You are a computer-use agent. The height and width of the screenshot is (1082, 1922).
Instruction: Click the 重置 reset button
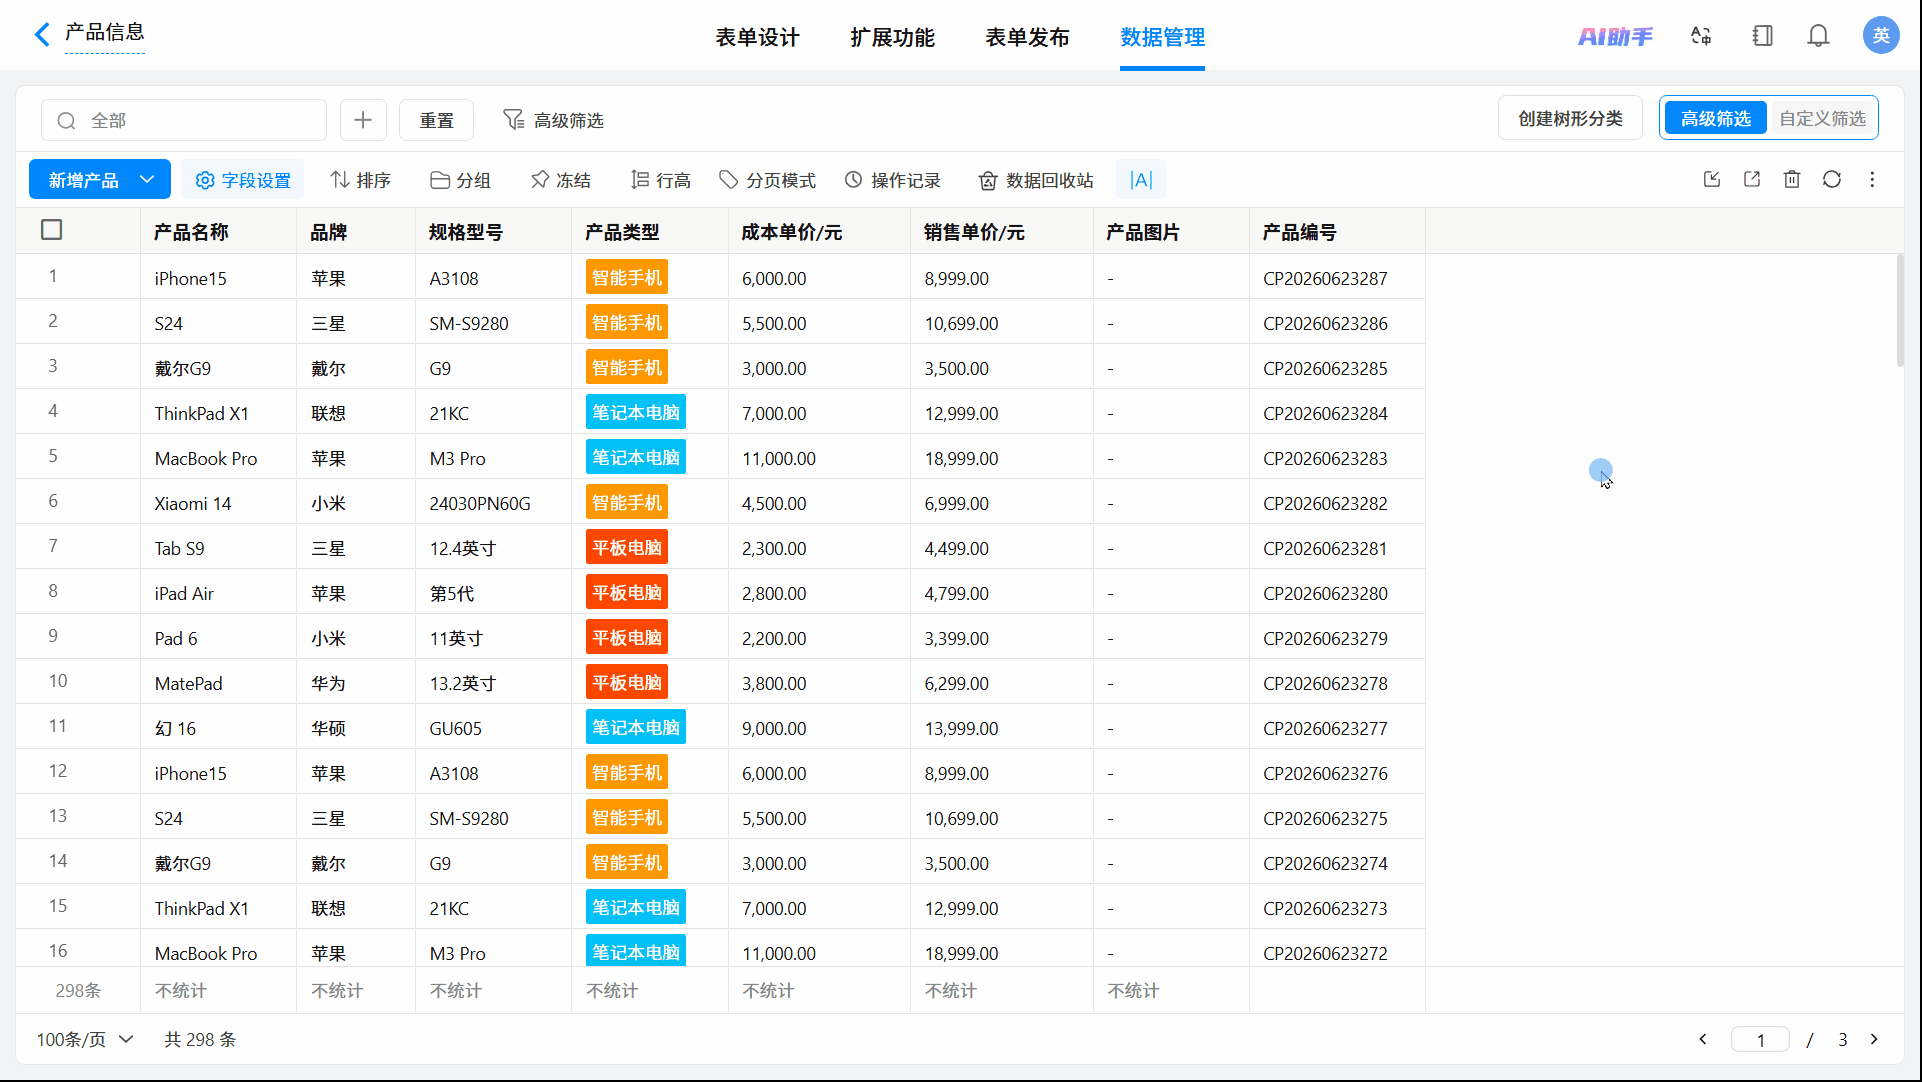(x=436, y=120)
